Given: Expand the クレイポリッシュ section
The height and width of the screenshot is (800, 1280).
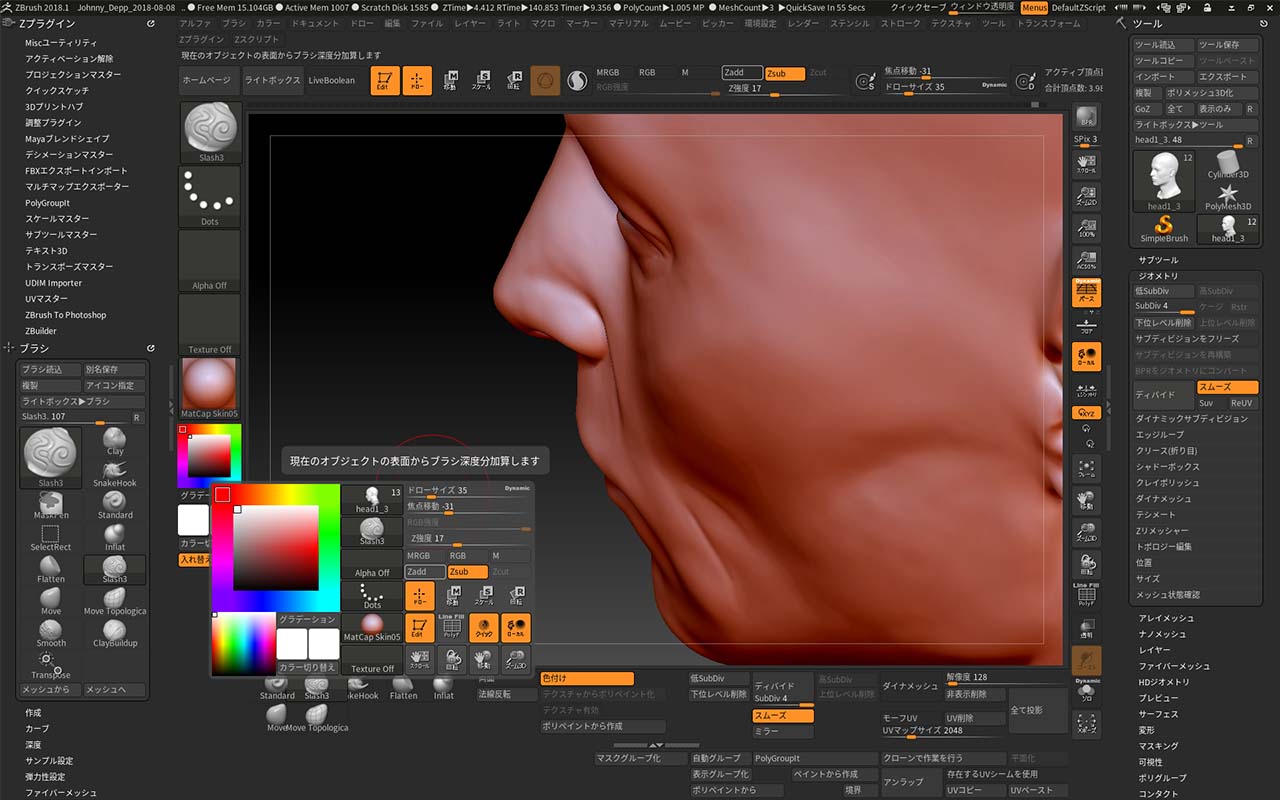Looking at the screenshot, I should click(x=1167, y=483).
